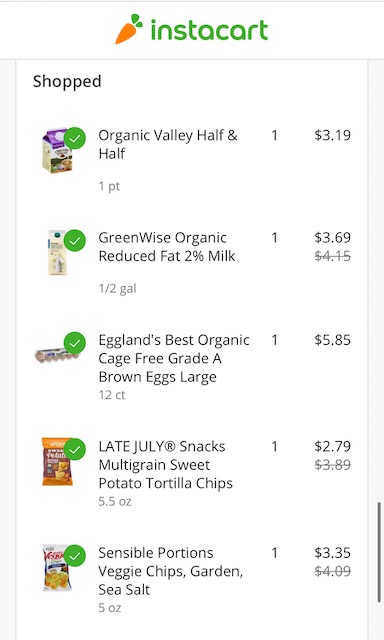Open the GreenWise milk carton thumbnail
The height and width of the screenshot is (640, 384).
(58, 253)
